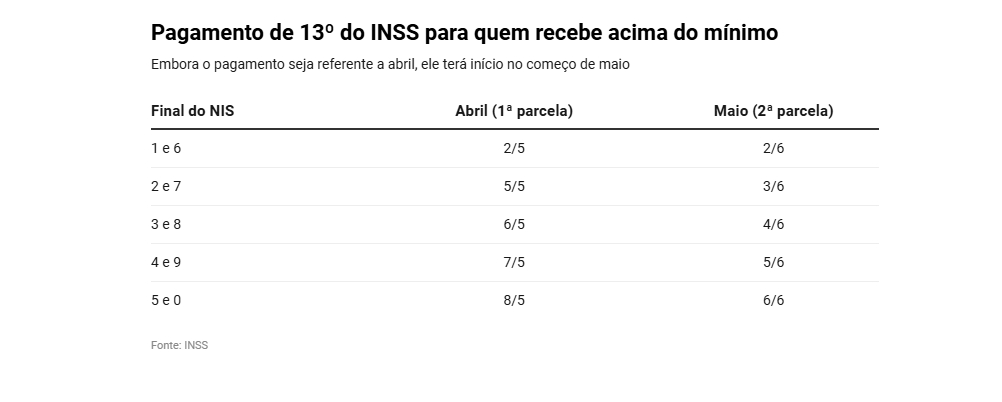The height and width of the screenshot is (402, 1002).
Task: Click the 7/5 date in the Abril column
Action: click(514, 263)
